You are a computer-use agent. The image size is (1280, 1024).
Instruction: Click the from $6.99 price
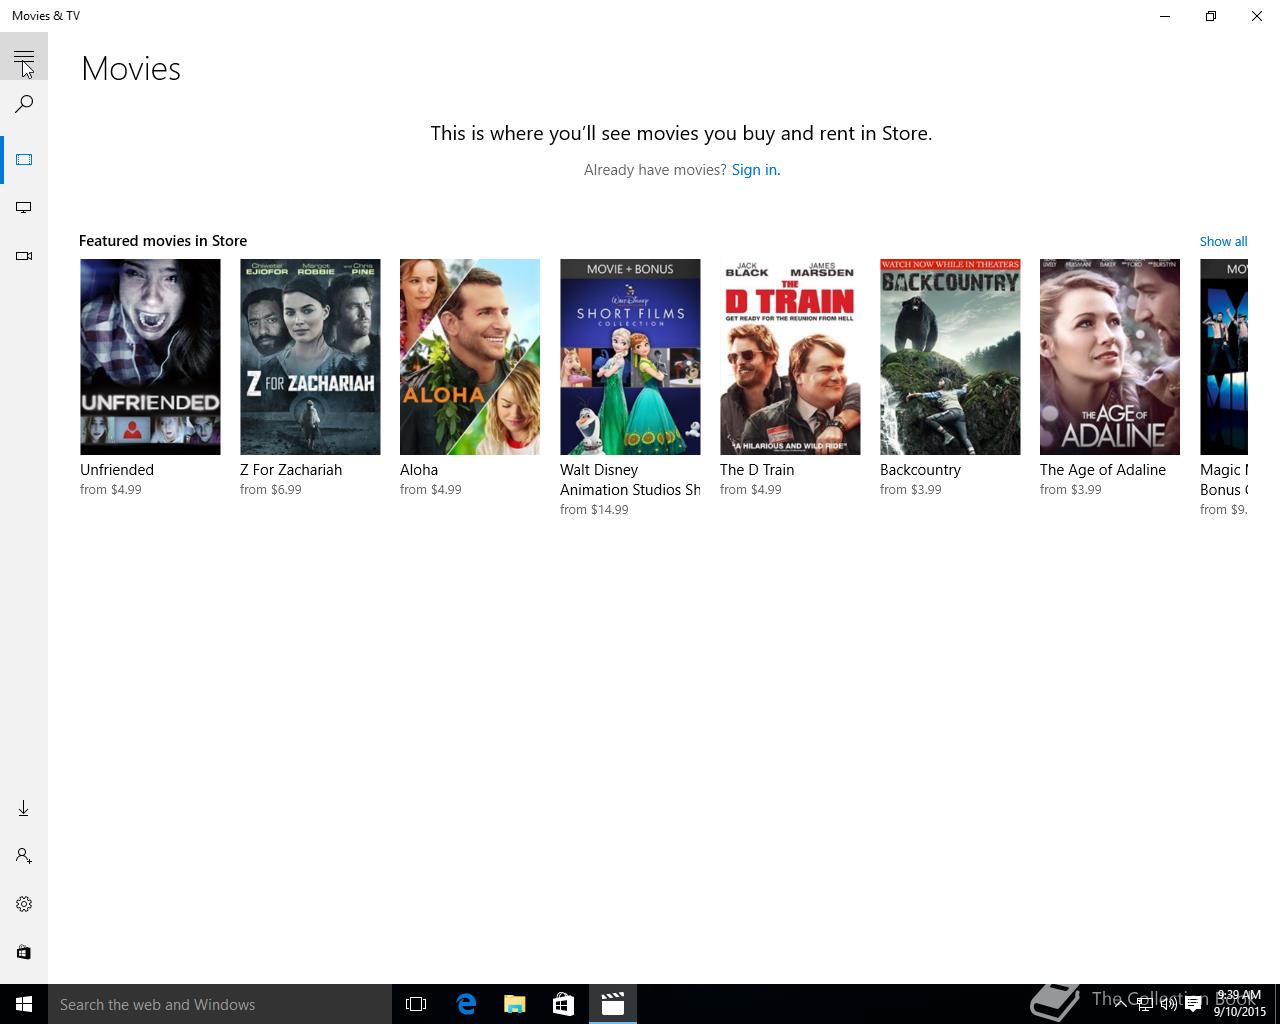pos(271,490)
